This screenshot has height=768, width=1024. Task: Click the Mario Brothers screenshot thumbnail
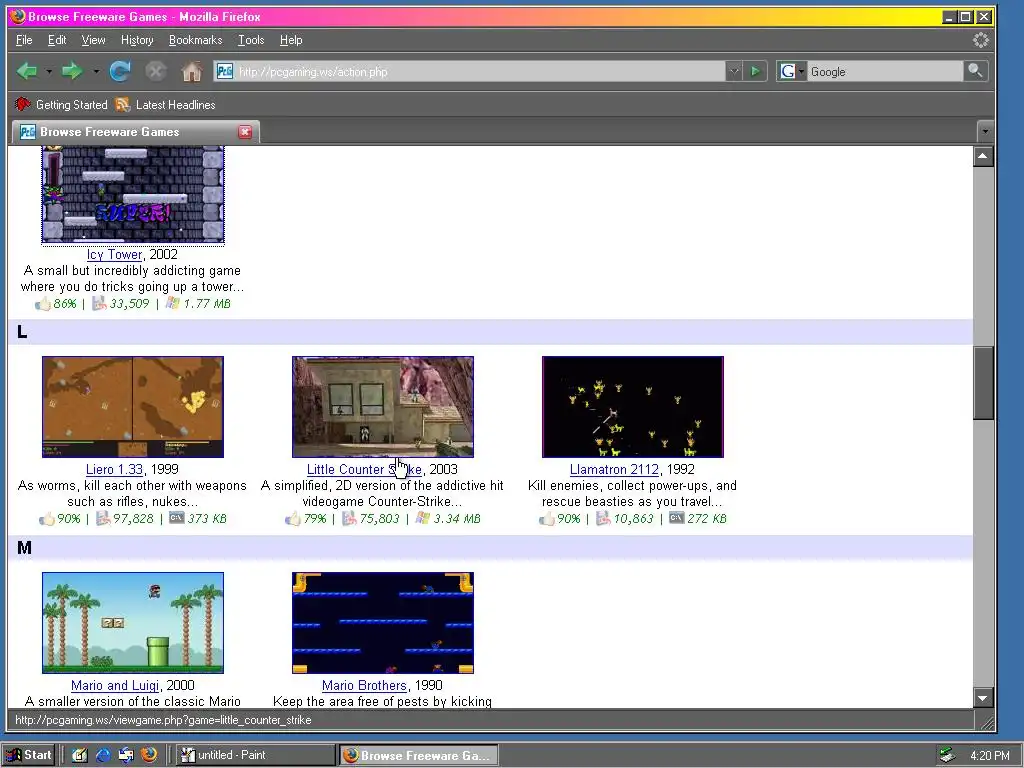click(x=383, y=623)
